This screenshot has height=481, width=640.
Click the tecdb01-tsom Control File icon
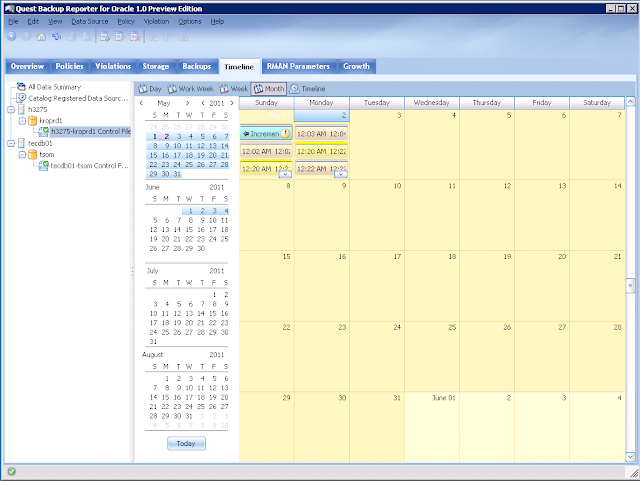click(43, 165)
